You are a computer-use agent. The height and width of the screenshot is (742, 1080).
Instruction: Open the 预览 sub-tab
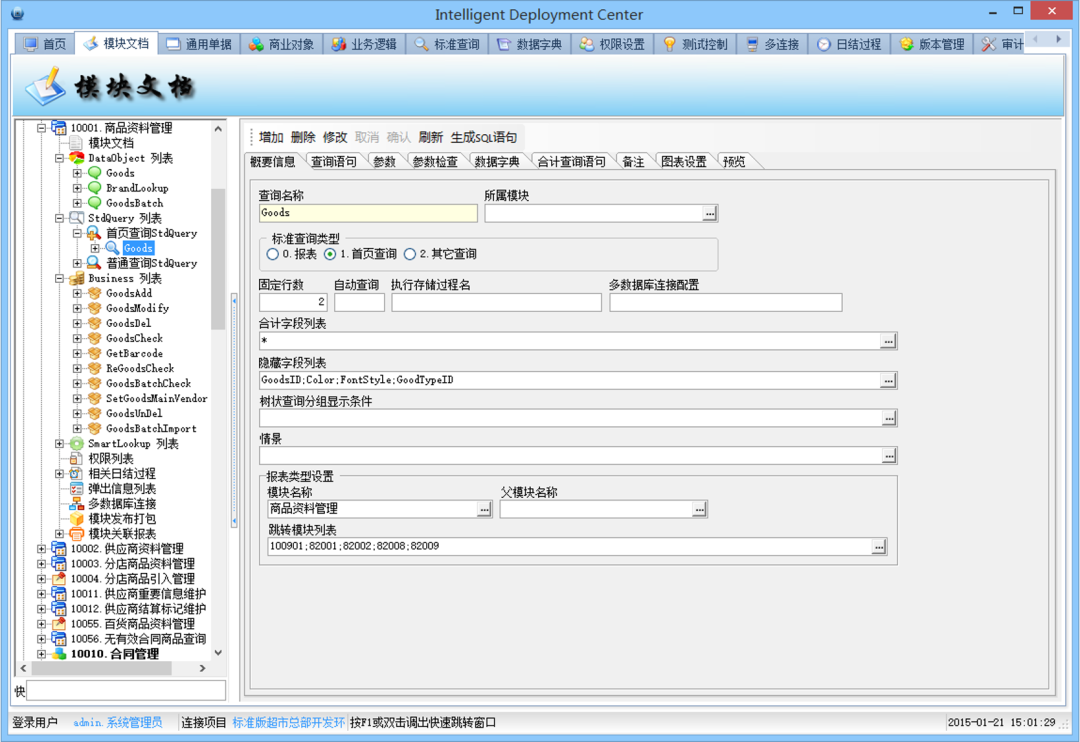(734, 162)
